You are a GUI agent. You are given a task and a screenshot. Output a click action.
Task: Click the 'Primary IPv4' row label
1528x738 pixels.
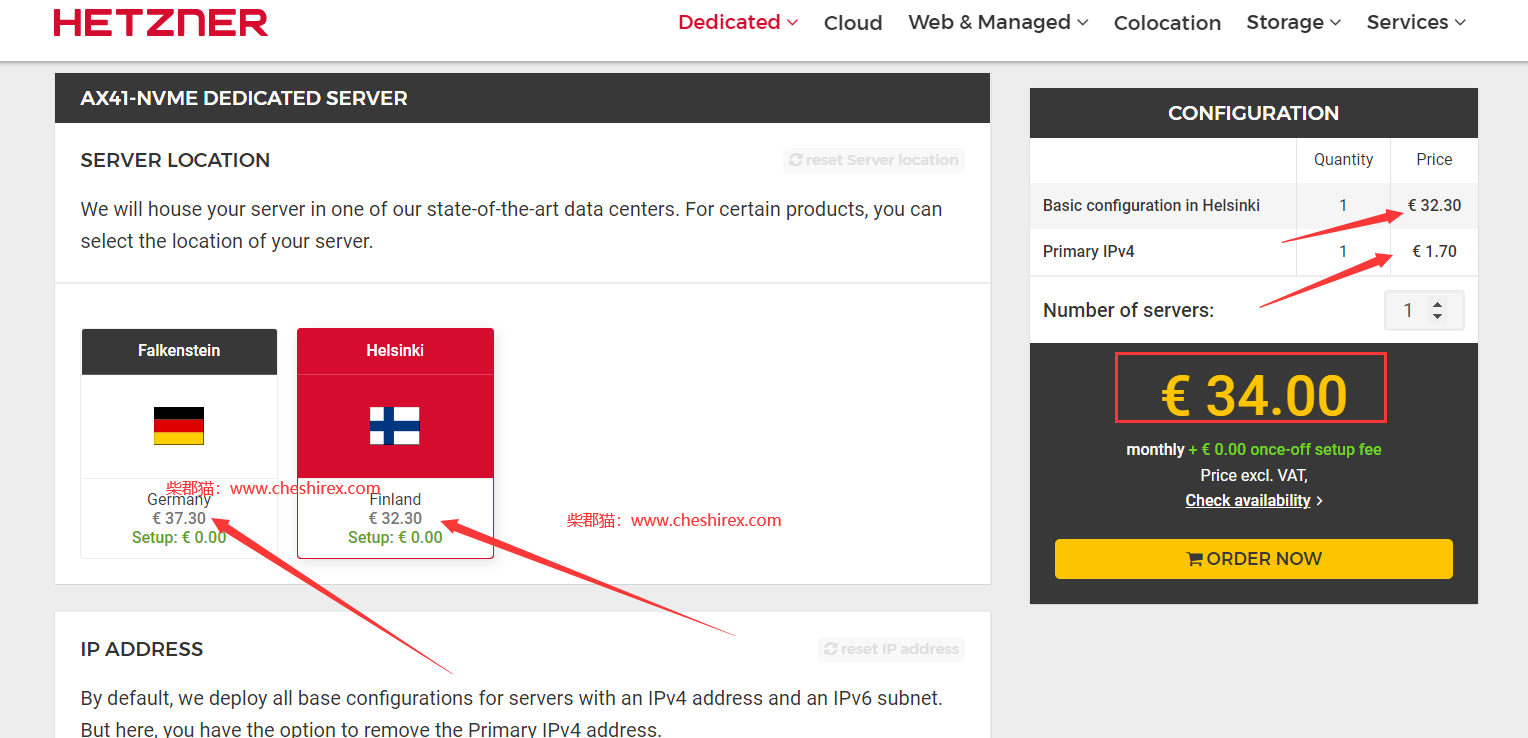pyautogui.click(x=1089, y=251)
